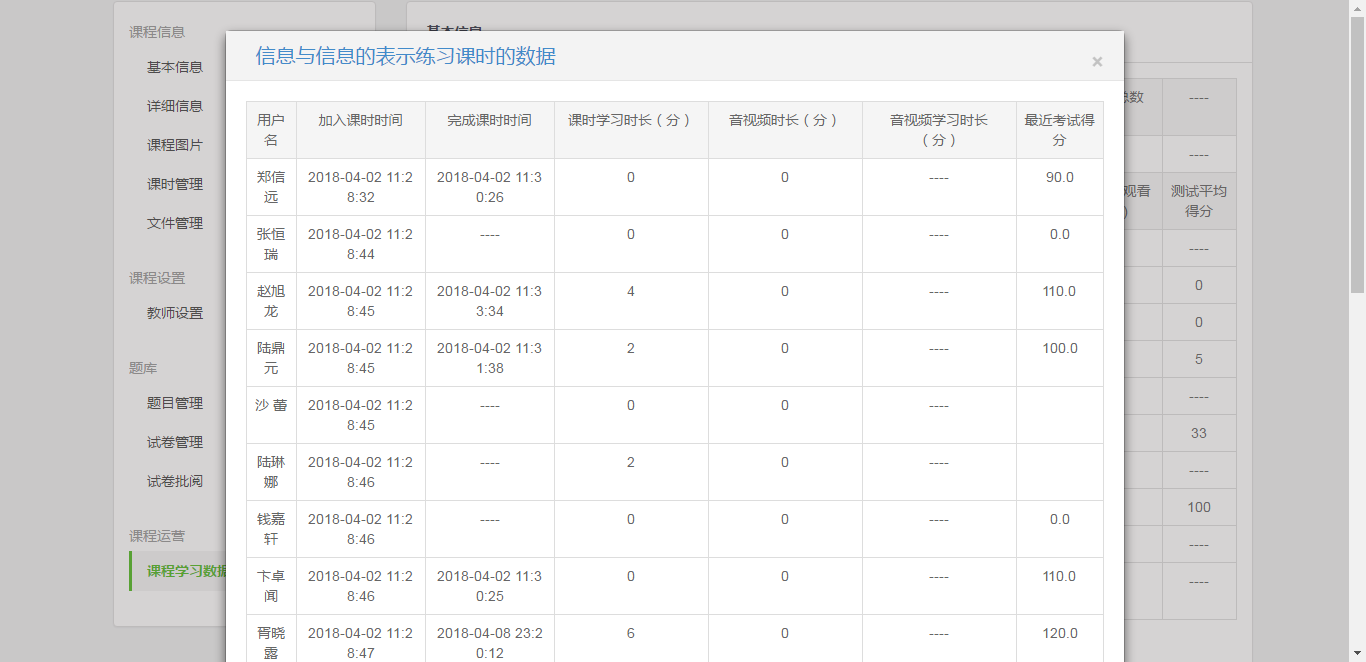The width and height of the screenshot is (1366, 662).
Task: Select 课程图片 in the sidebar
Action: click(175, 145)
